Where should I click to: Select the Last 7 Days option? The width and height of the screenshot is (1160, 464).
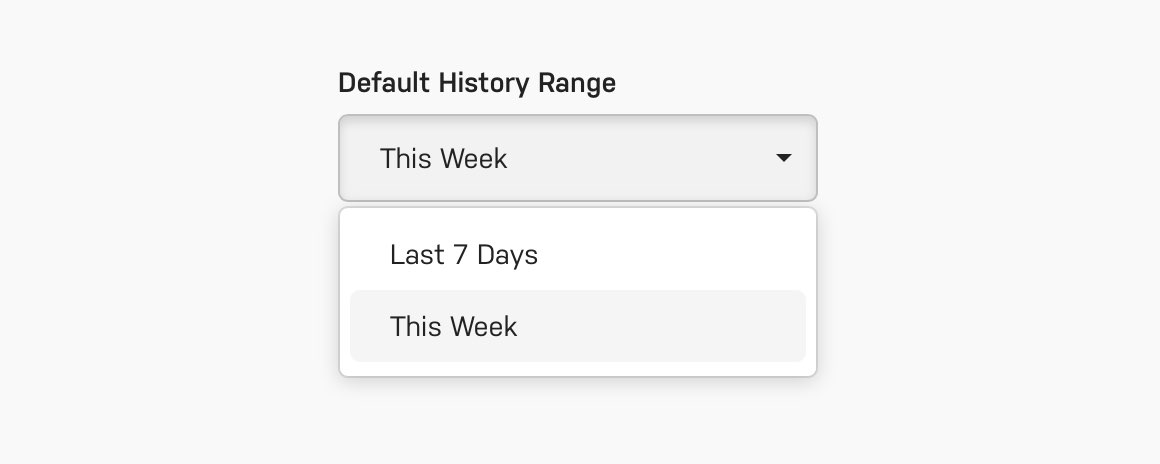[x=578, y=255]
